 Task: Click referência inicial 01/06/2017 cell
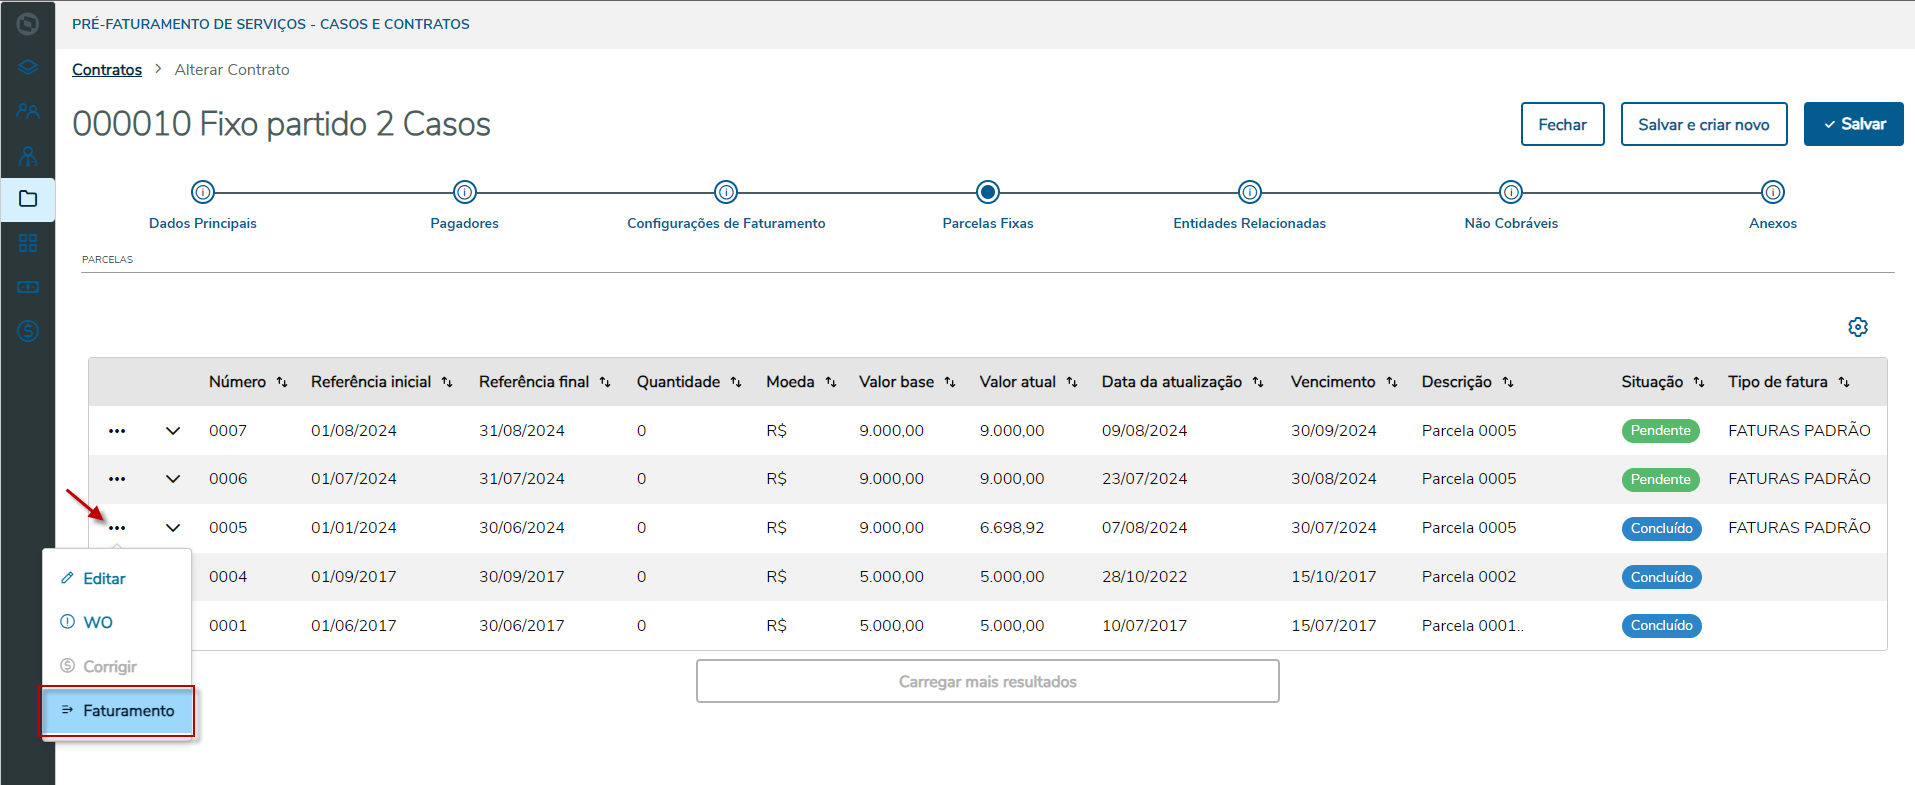353,626
